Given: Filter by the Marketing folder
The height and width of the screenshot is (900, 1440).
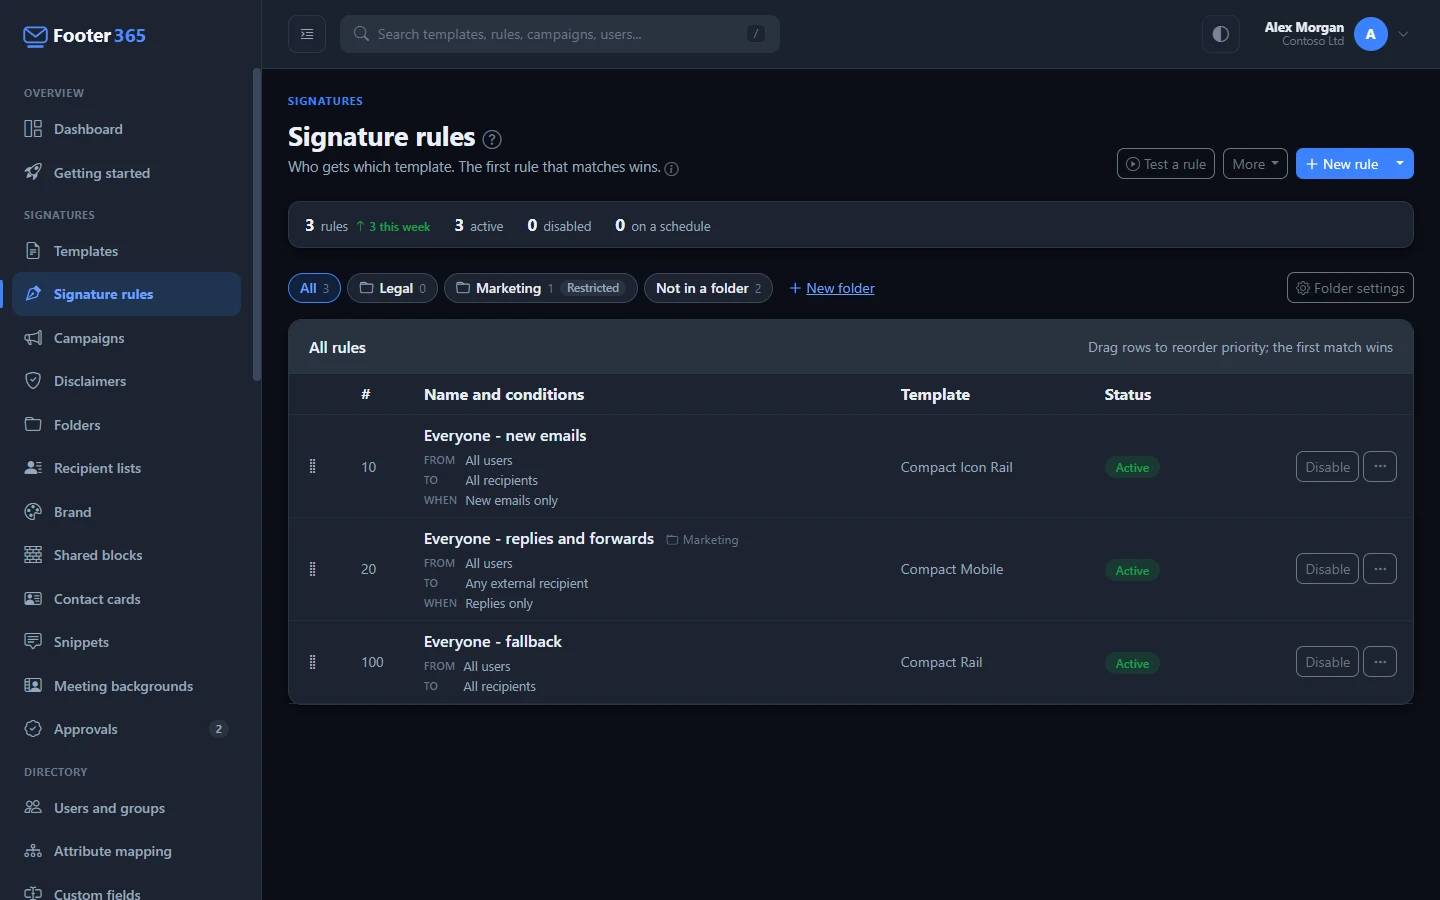Looking at the screenshot, I should [540, 288].
